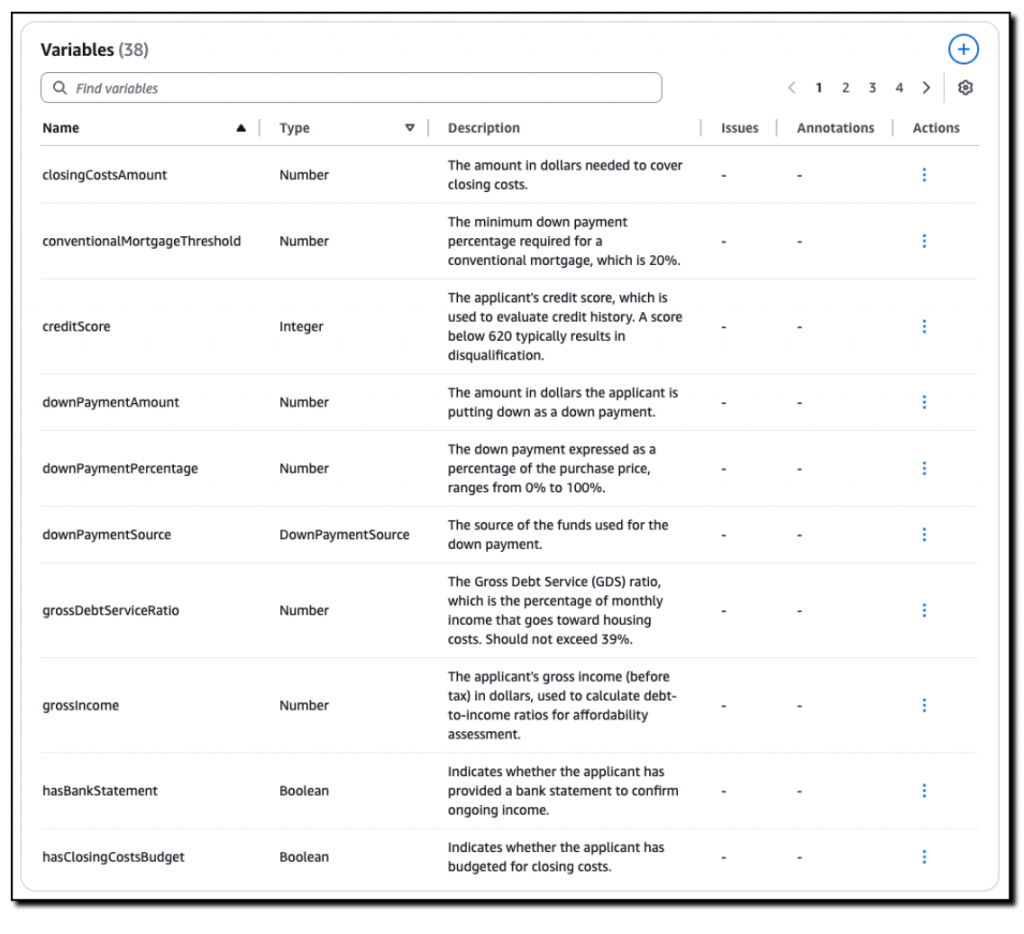Viewport: 1024px width, 934px height.
Task: Switch to page 2 of variables
Action: [x=845, y=88]
